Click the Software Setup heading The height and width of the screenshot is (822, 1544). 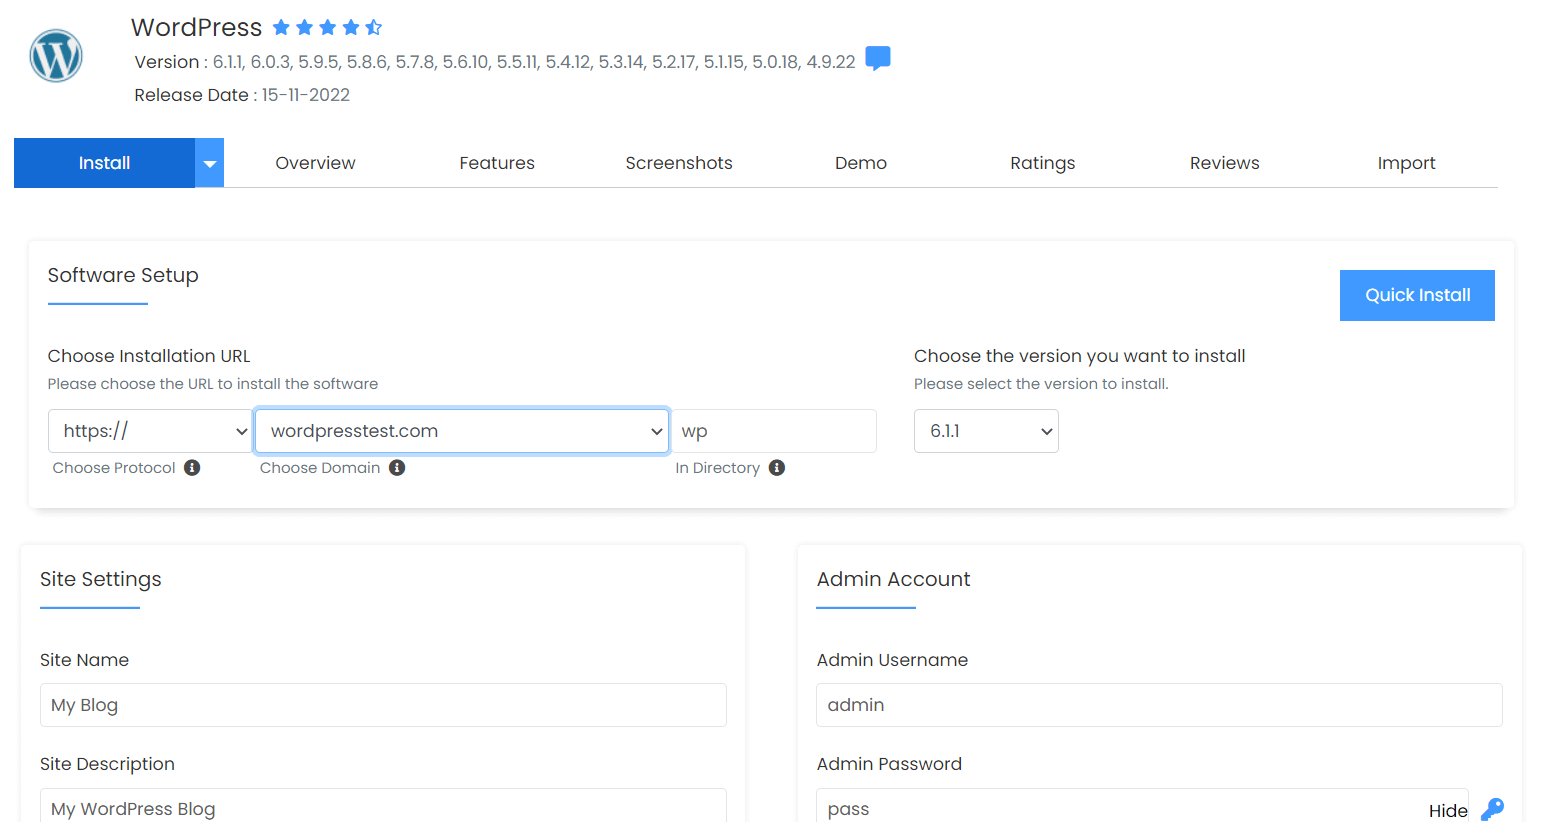coord(123,275)
